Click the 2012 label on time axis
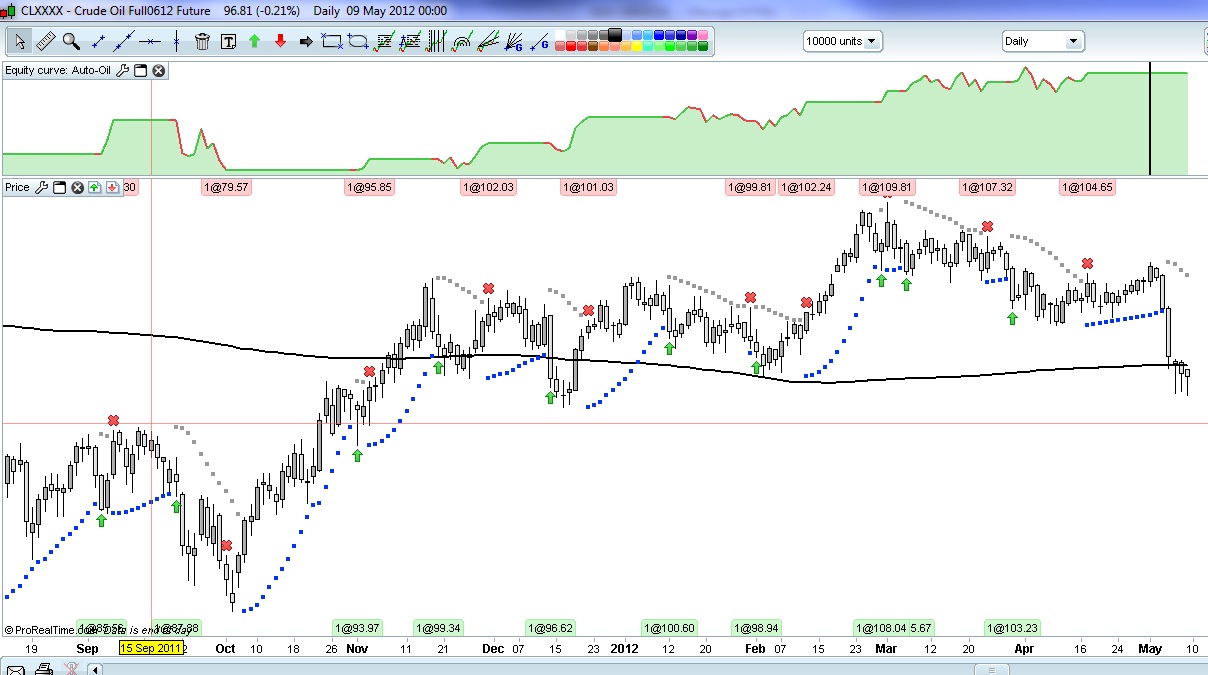This screenshot has width=1208, height=675. point(625,648)
